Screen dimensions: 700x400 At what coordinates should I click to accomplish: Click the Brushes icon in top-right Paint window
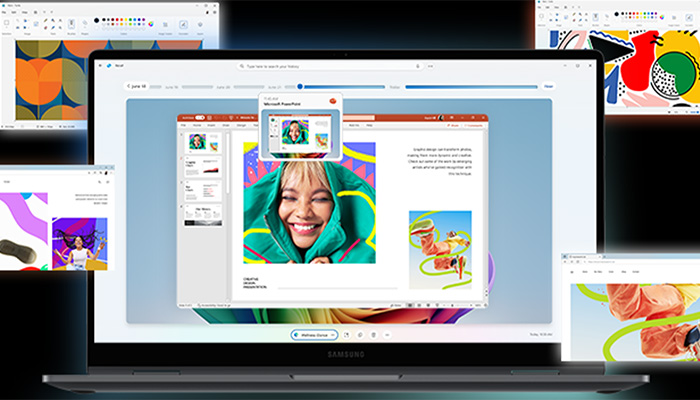click(596, 17)
